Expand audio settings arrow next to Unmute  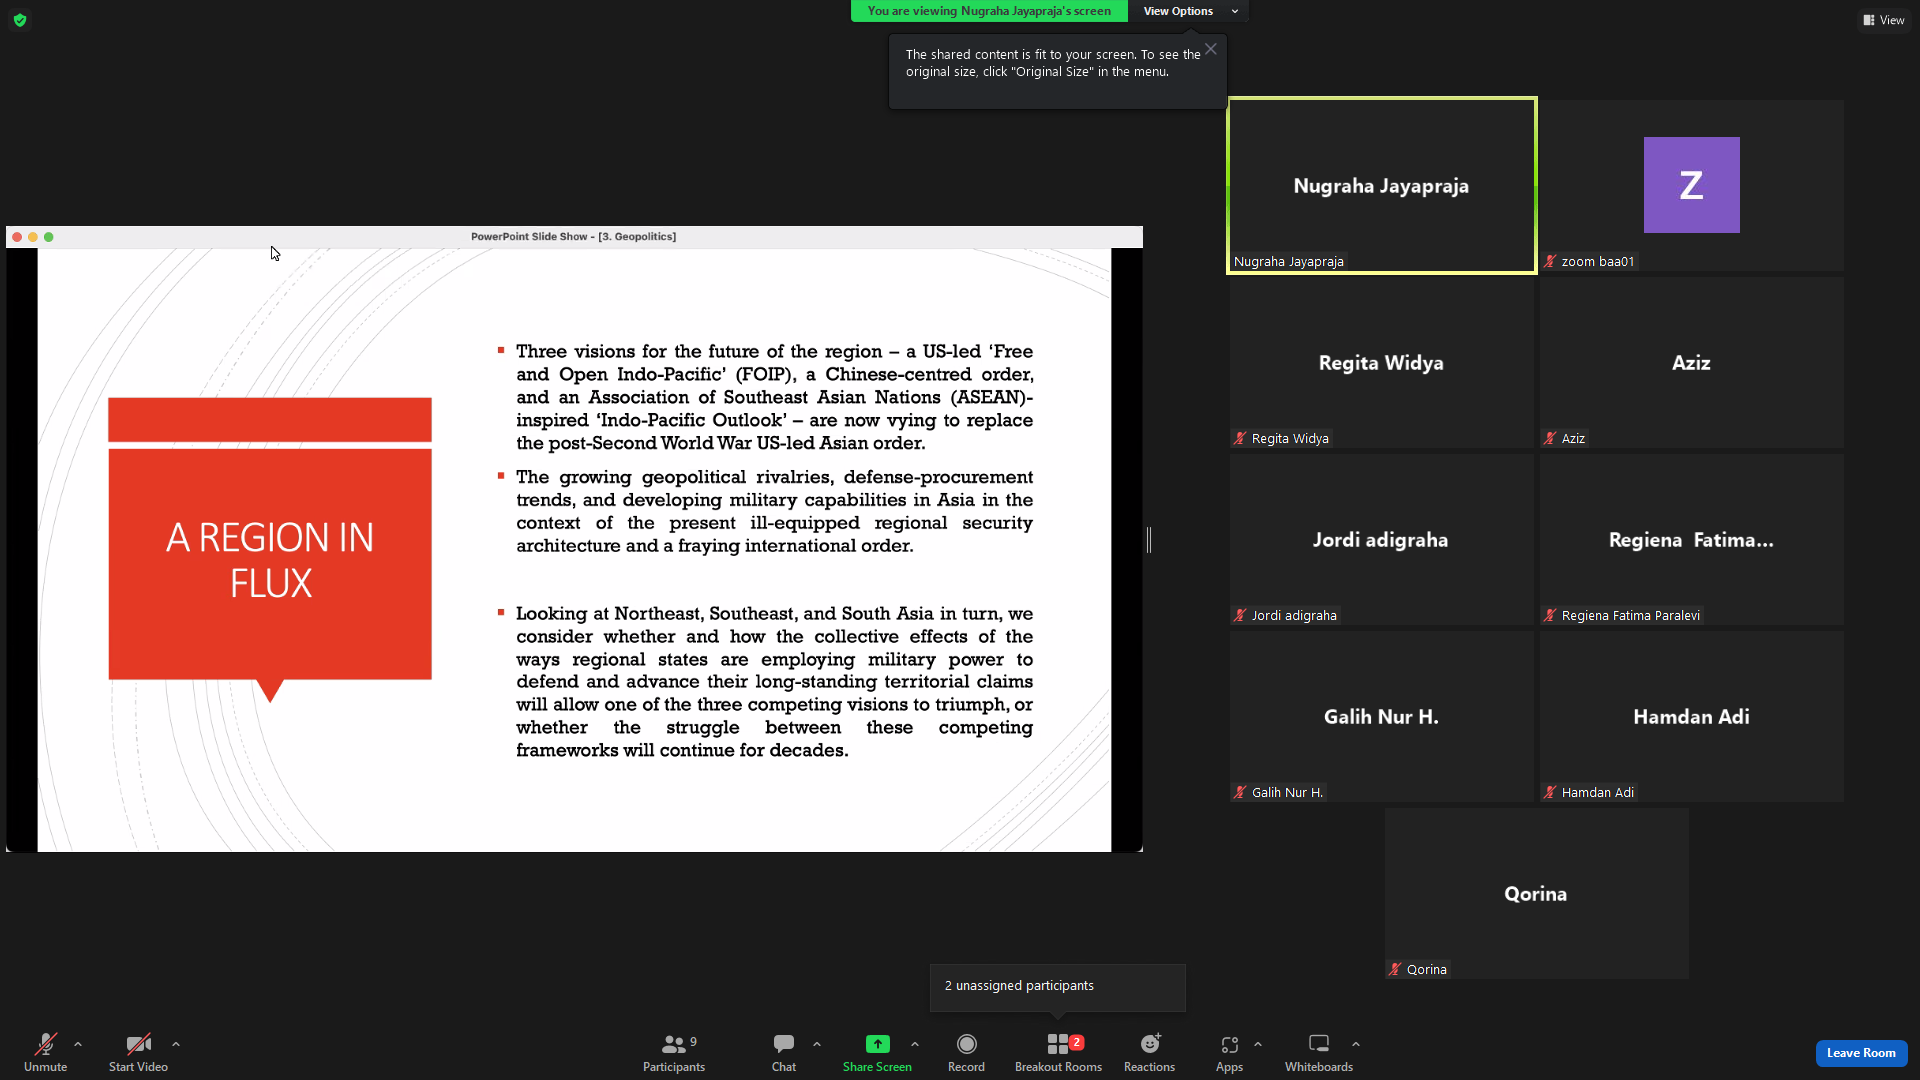pyautogui.click(x=78, y=1044)
